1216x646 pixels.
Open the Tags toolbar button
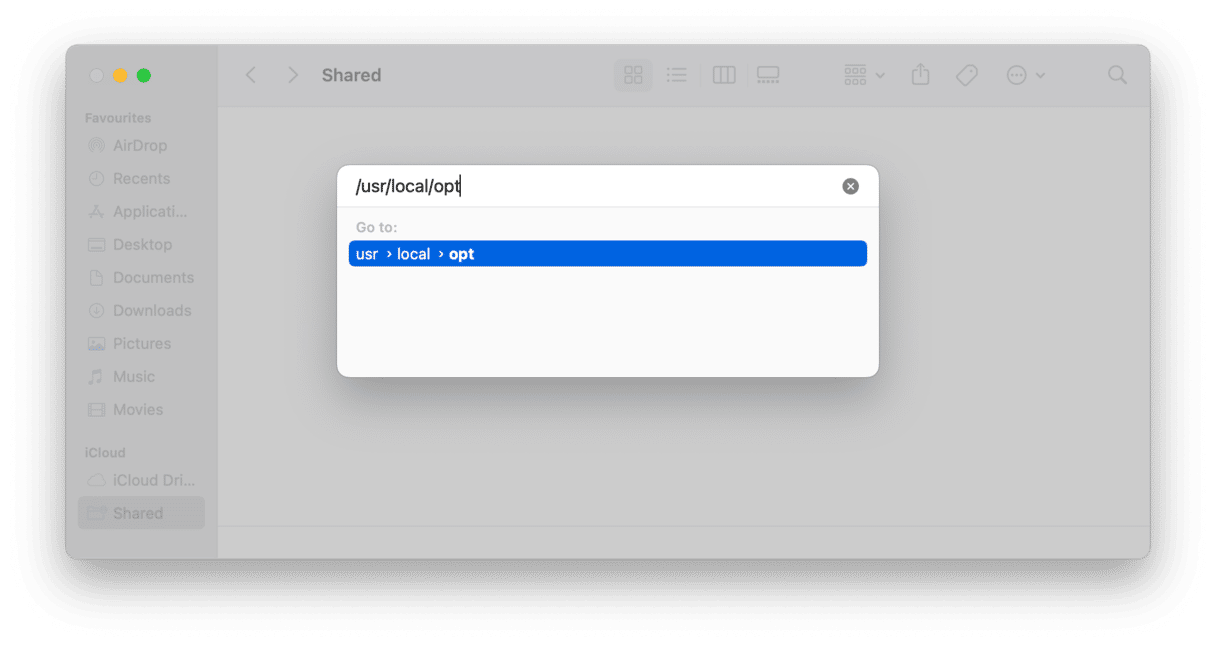(x=967, y=75)
